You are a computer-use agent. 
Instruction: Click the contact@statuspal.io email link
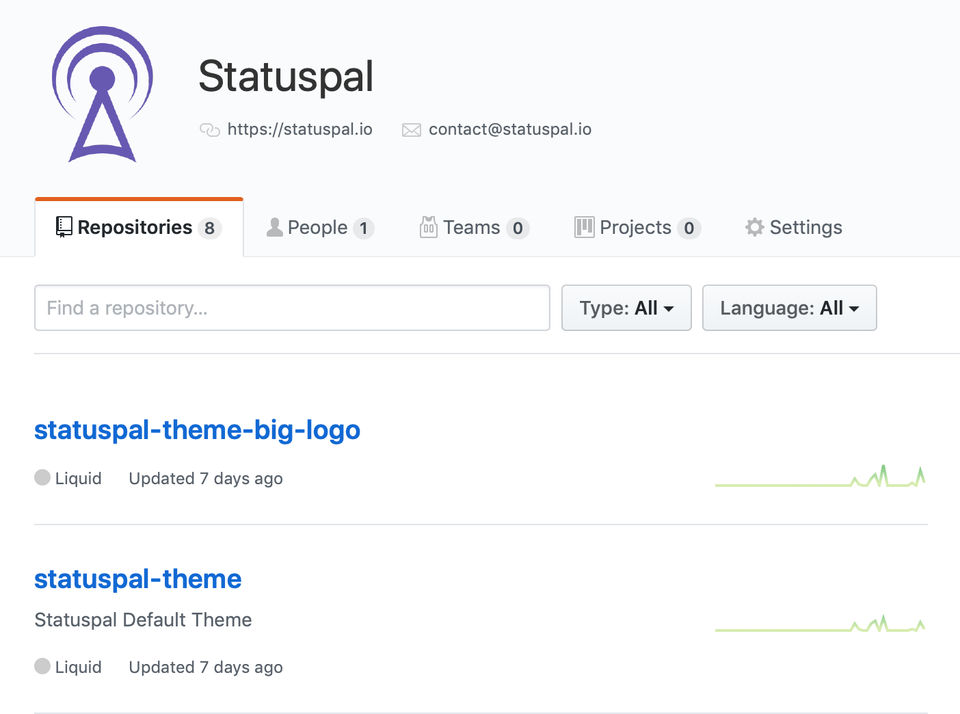(510, 129)
